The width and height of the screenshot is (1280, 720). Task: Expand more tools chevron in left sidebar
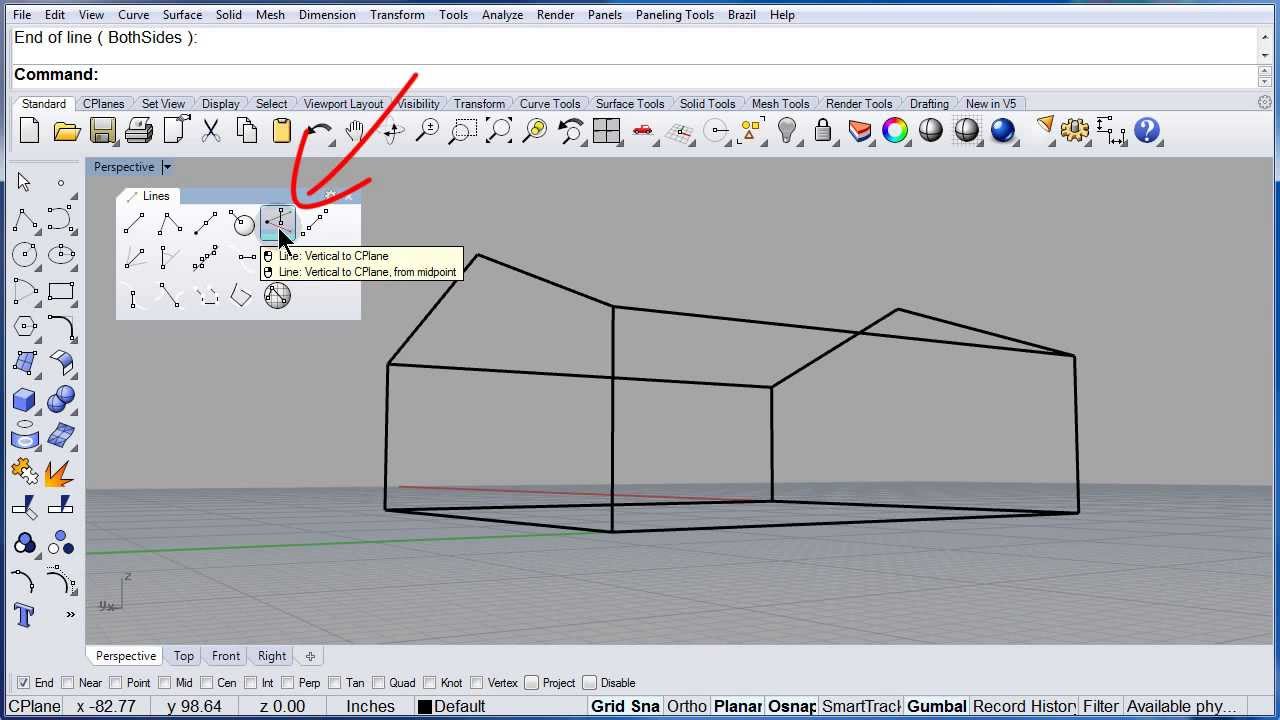coord(70,614)
